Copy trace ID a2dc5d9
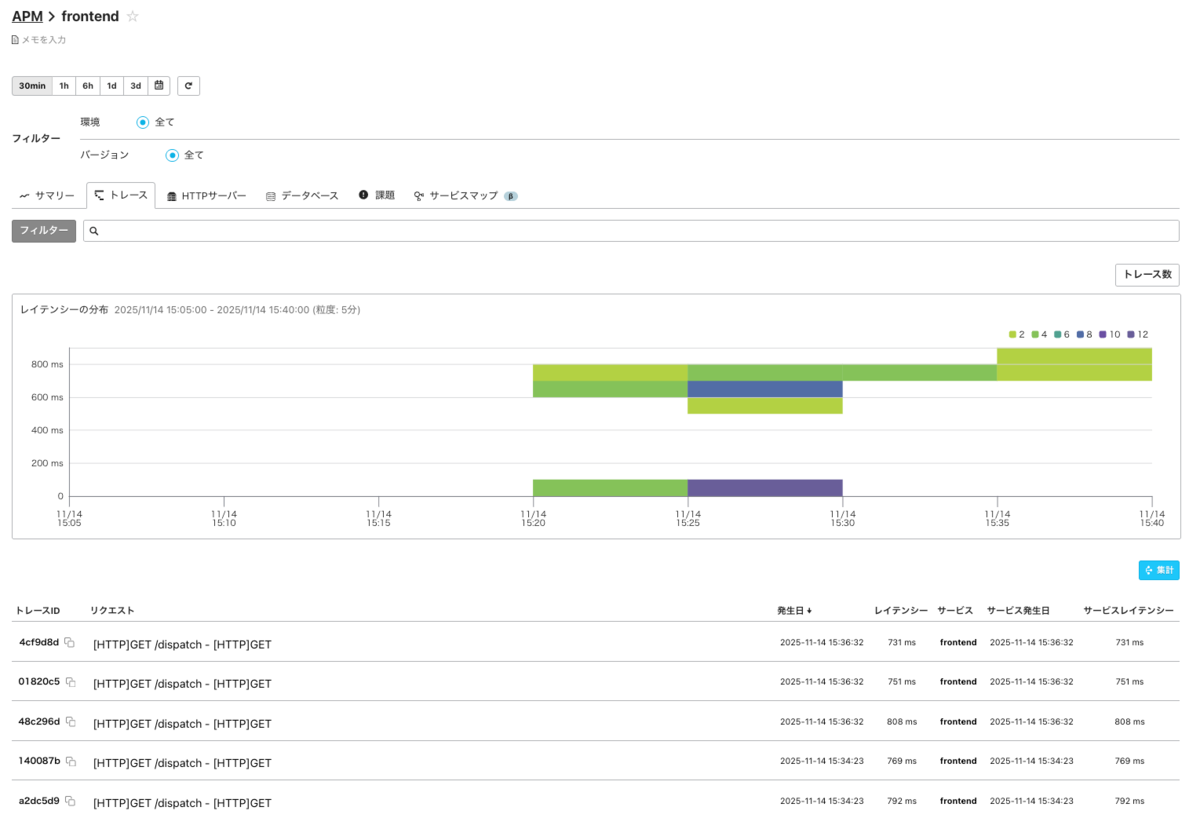The image size is (1200, 818). pos(70,801)
